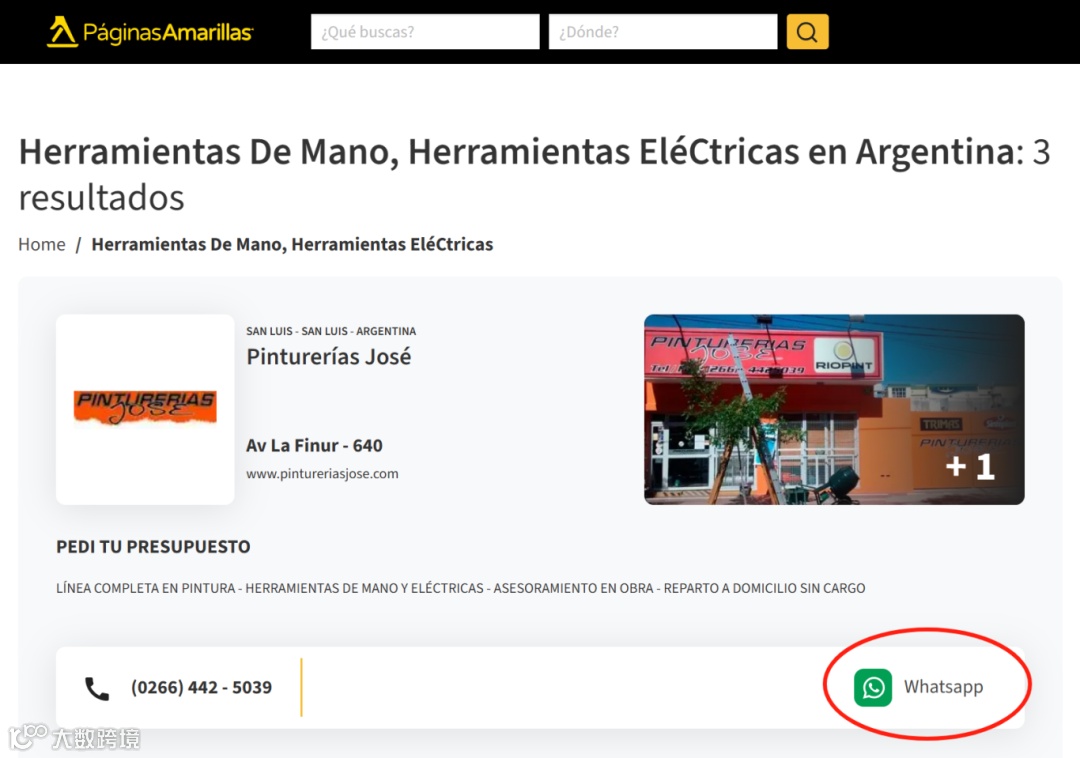Focus the '¿Dónde?' location field
1080x758 pixels.
coord(663,32)
